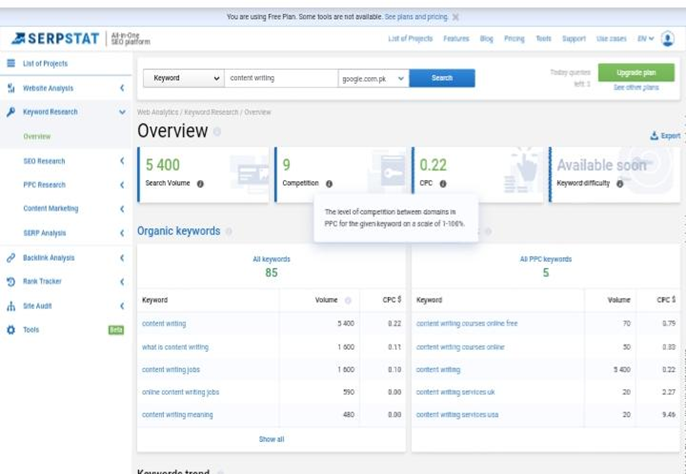686x474 pixels.
Task: Click info icon next to Volume column header
Action: point(348,300)
